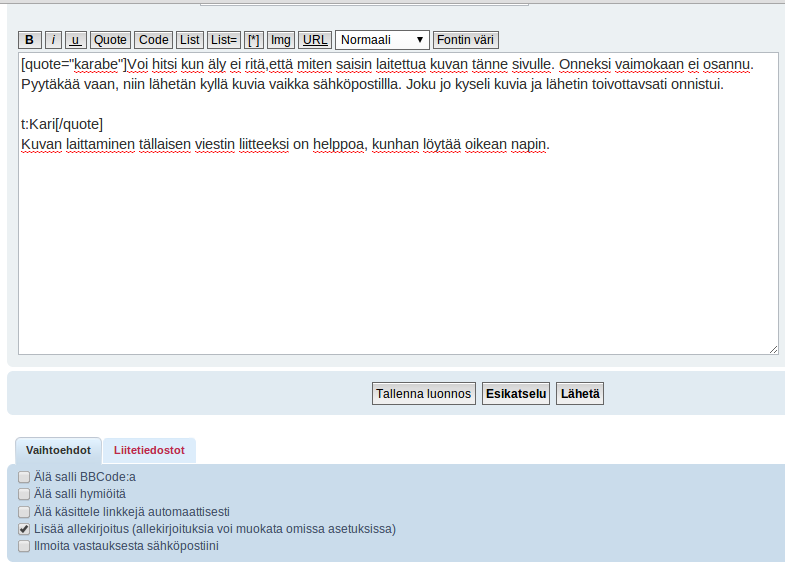Insert an ordered List= tag

pyautogui.click(x=224, y=40)
